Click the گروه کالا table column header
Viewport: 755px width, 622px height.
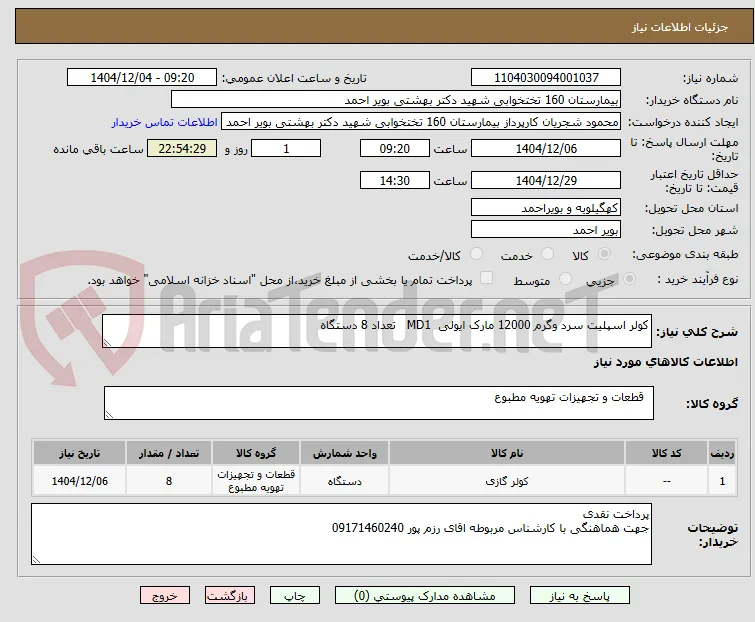[x=256, y=453]
